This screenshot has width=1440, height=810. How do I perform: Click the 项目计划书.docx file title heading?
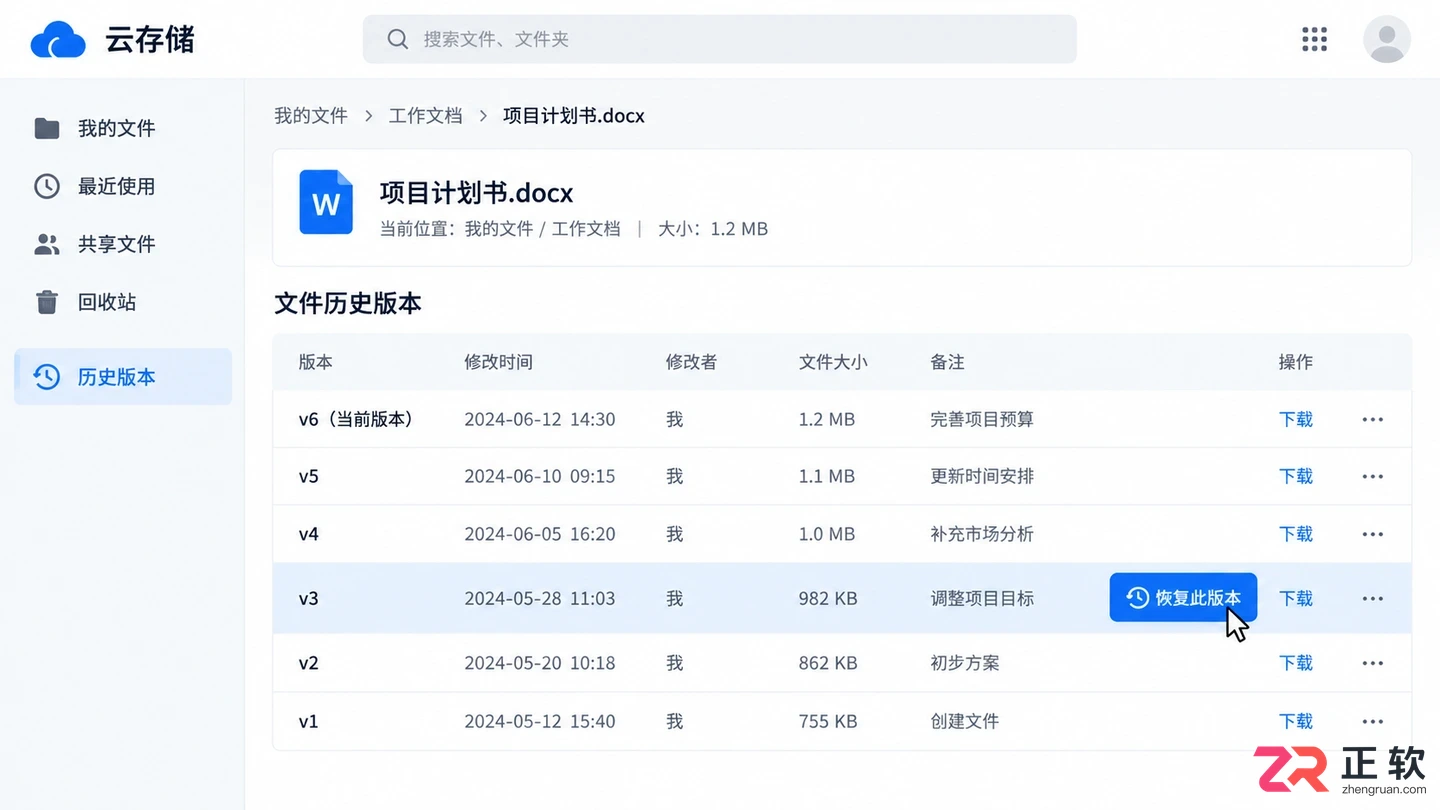[476, 193]
